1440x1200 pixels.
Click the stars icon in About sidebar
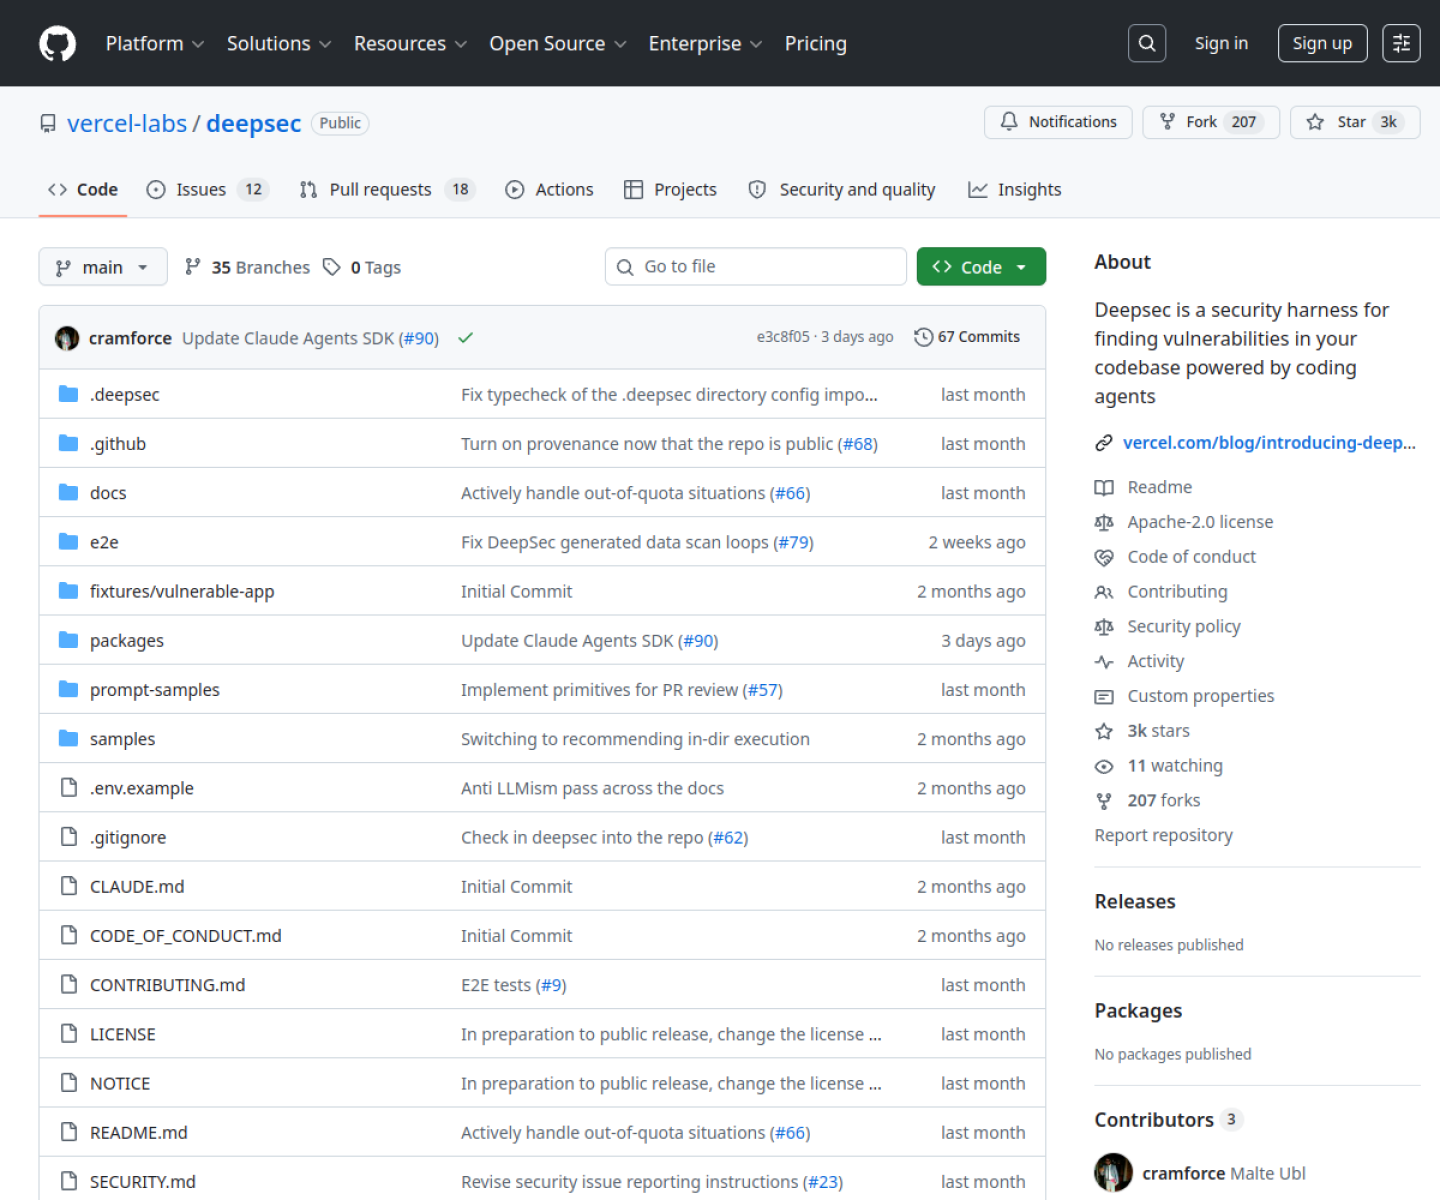[x=1104, y=731]
